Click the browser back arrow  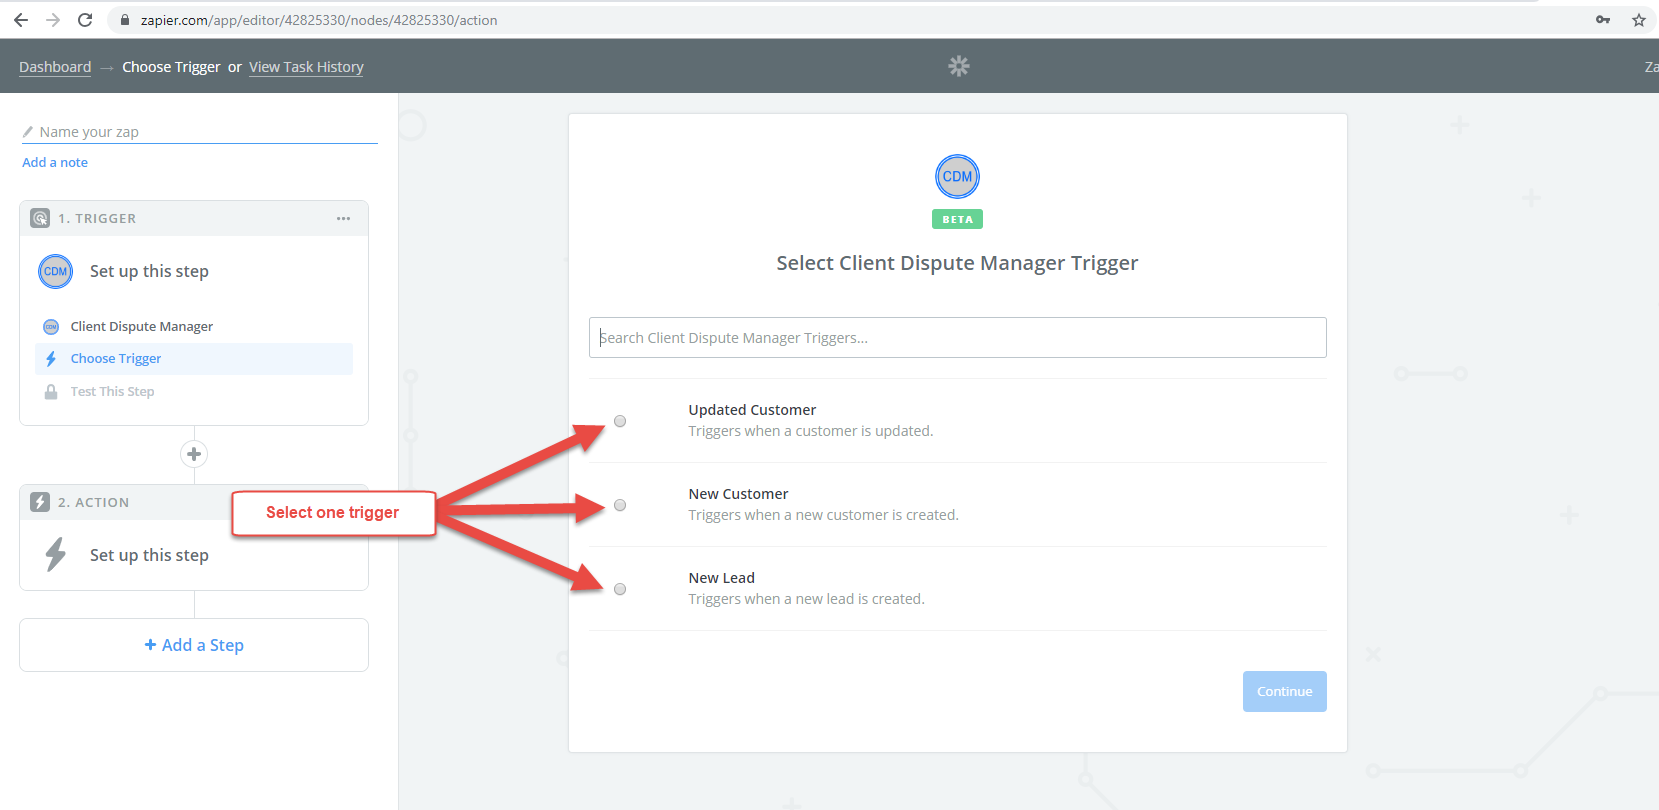(x=21, y=20)
